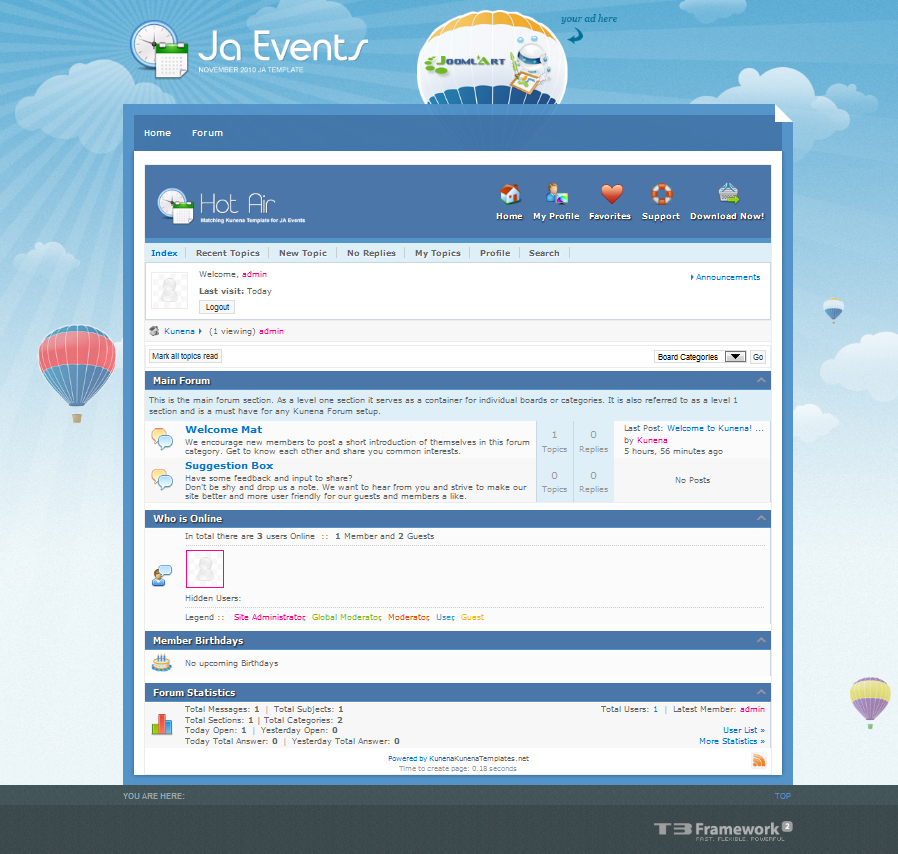Open the Announcements link
This screenshot has height=854, width=898.
coord(727,277)
